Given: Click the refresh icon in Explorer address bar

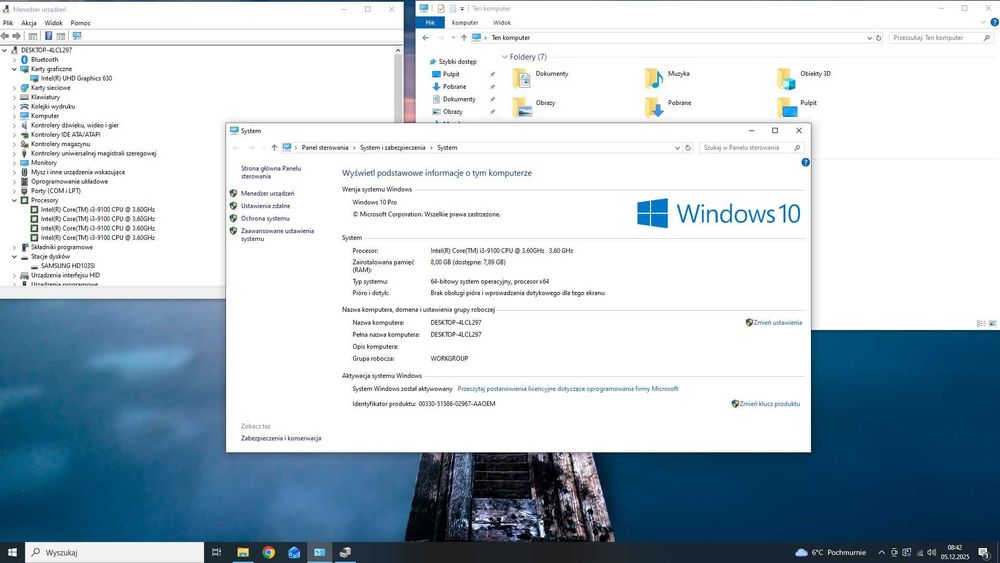Looking at the screenshot, I should tap(878, 38).
